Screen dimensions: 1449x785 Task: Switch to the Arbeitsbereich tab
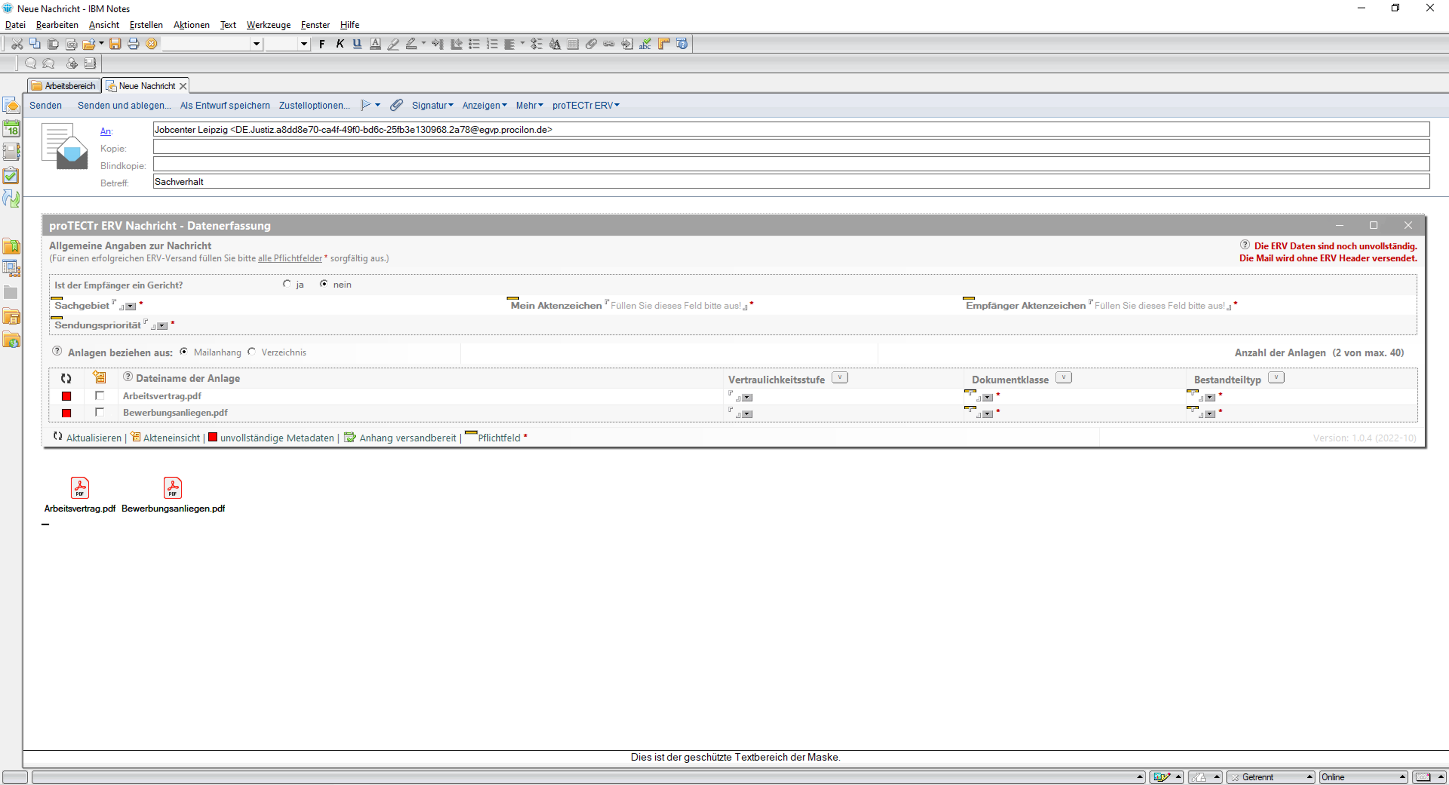(x=64, y=86)
